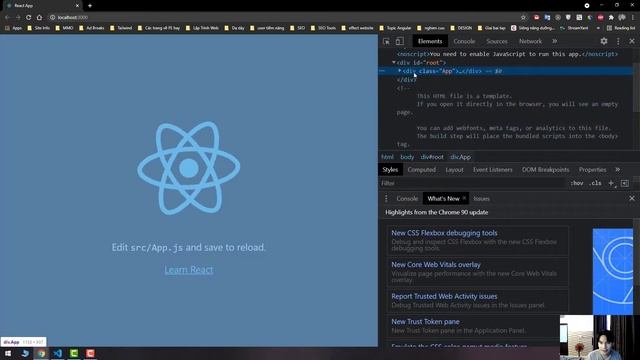Open the Computed pane tab

(422, 170)
